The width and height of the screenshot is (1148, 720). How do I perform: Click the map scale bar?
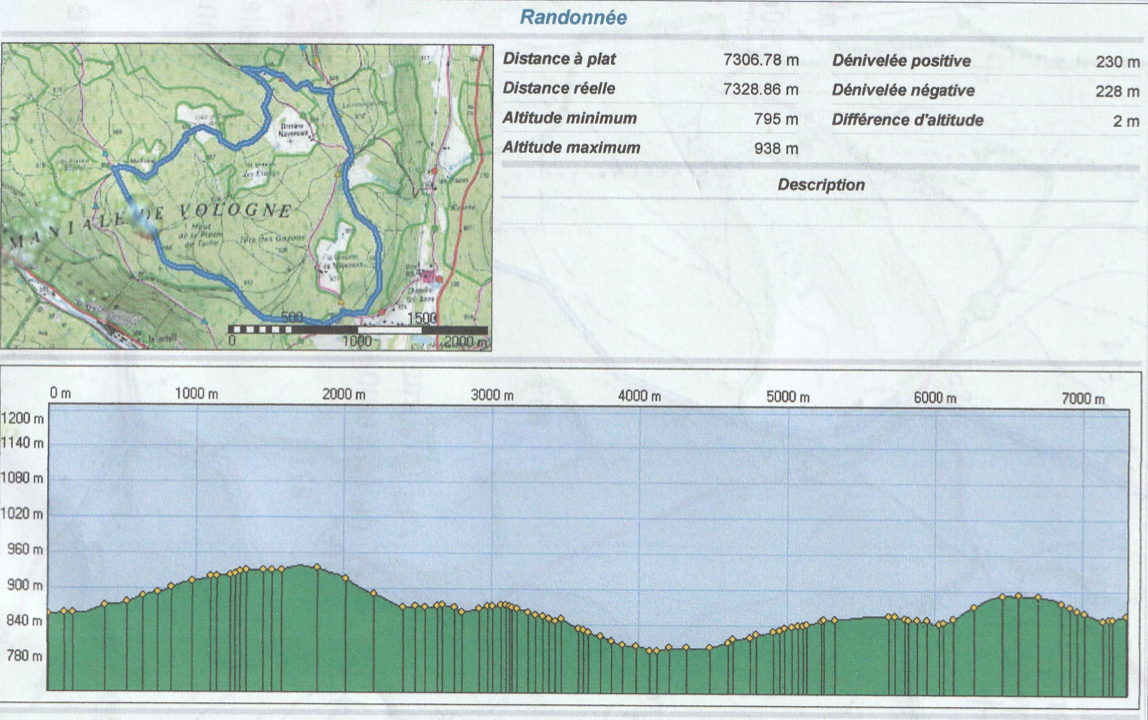[358, 329]
